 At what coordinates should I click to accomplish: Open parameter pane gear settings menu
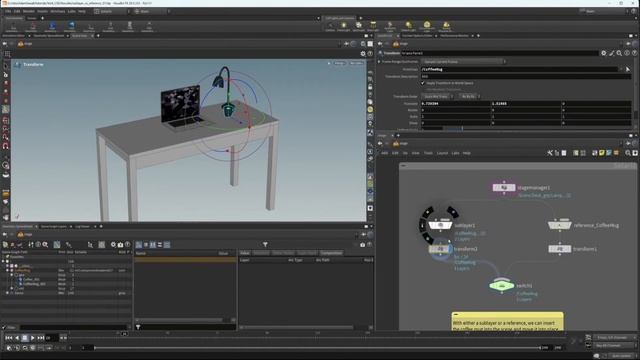click(604, 53)
